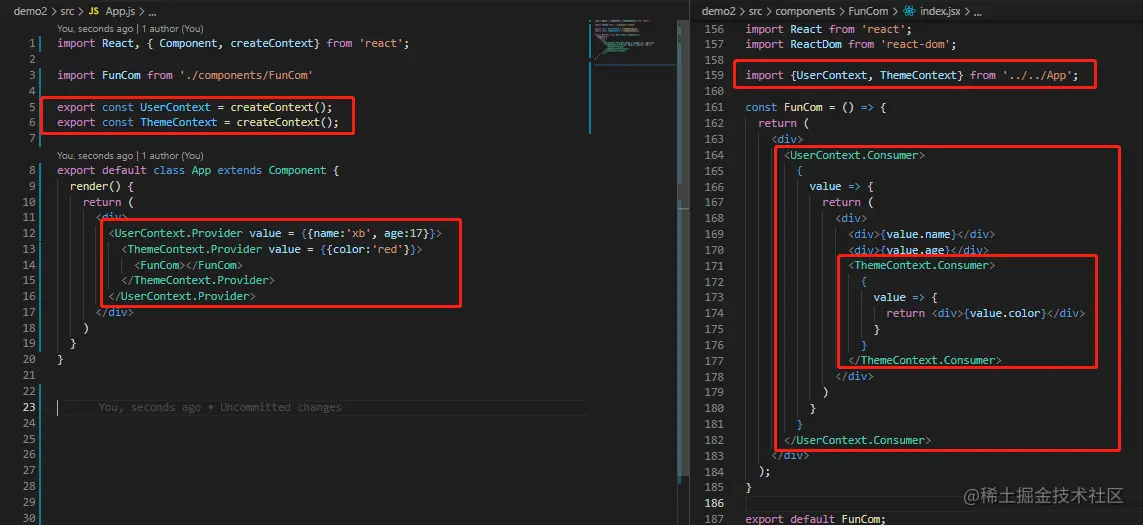
Task: Click the demo2 breadcrumb in the left editor
Action: pos(31,12)
